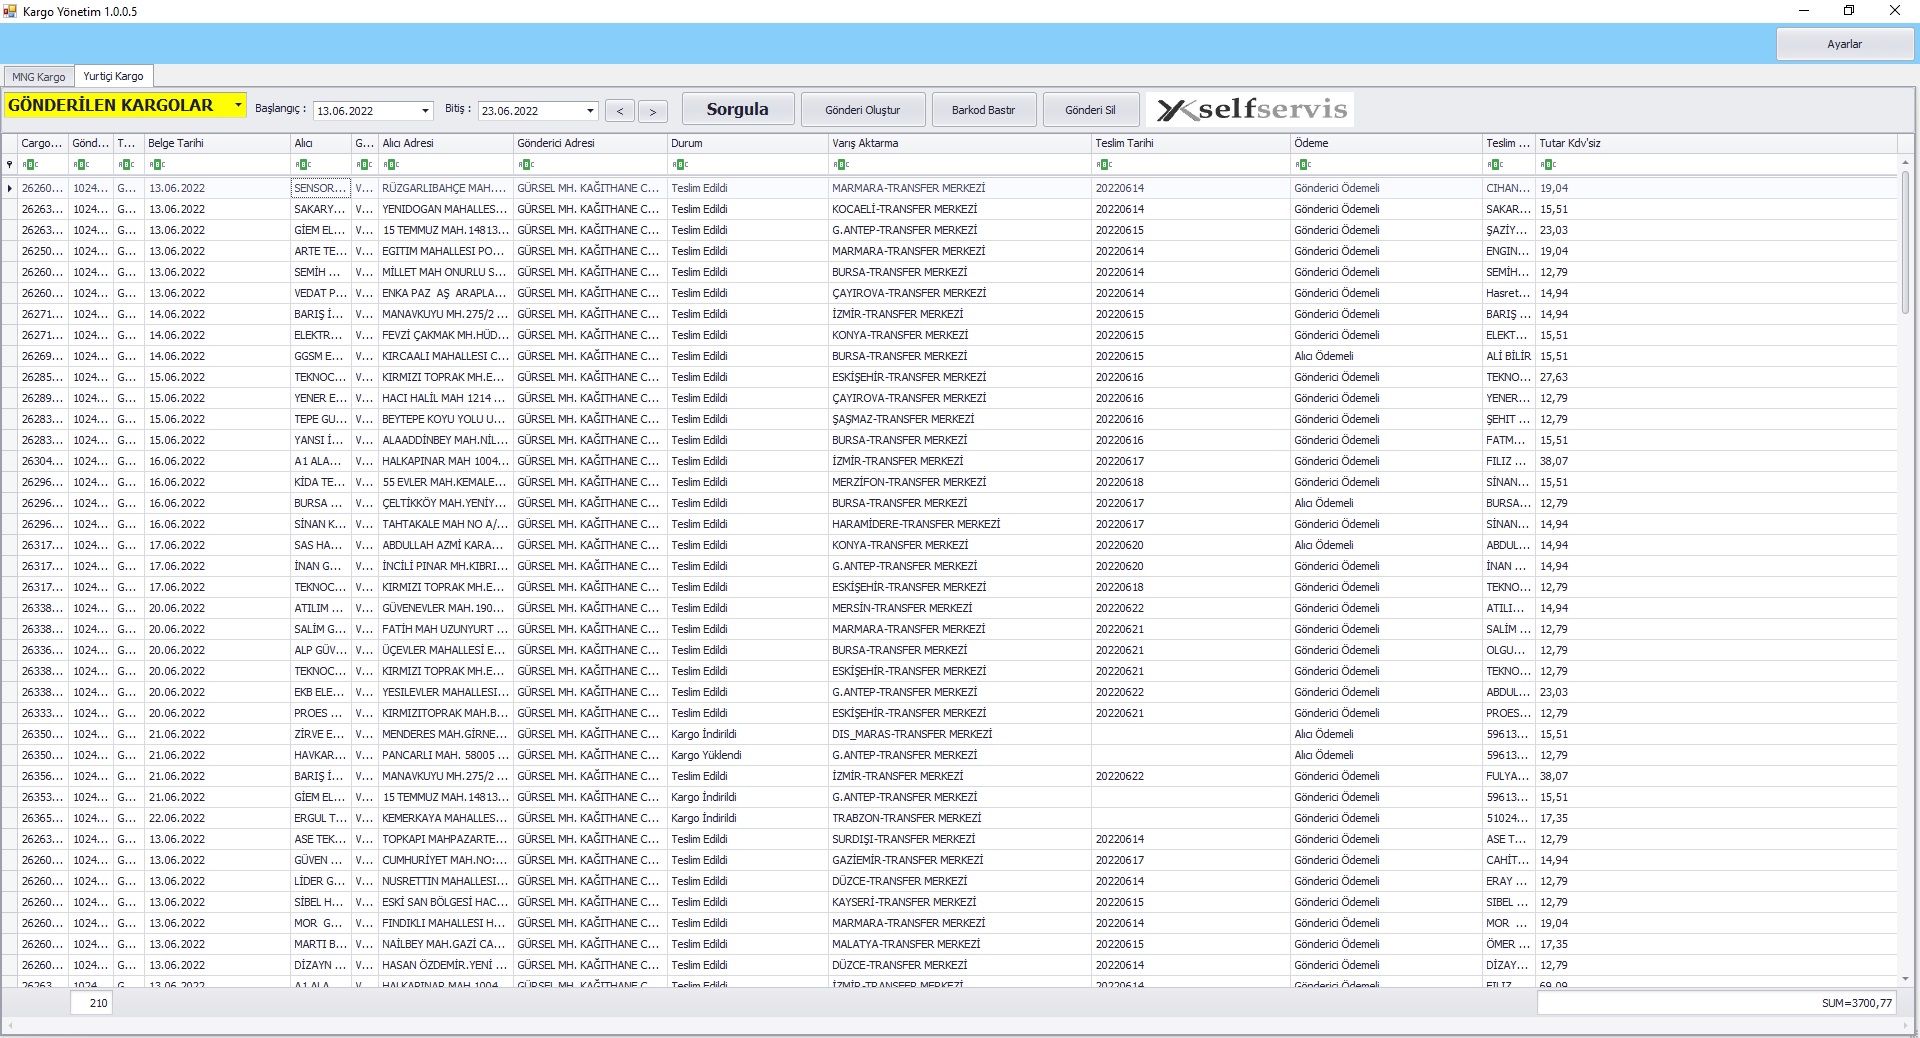
Task: Open the Bitiş date picker dropdown
Action: [590, 111]
